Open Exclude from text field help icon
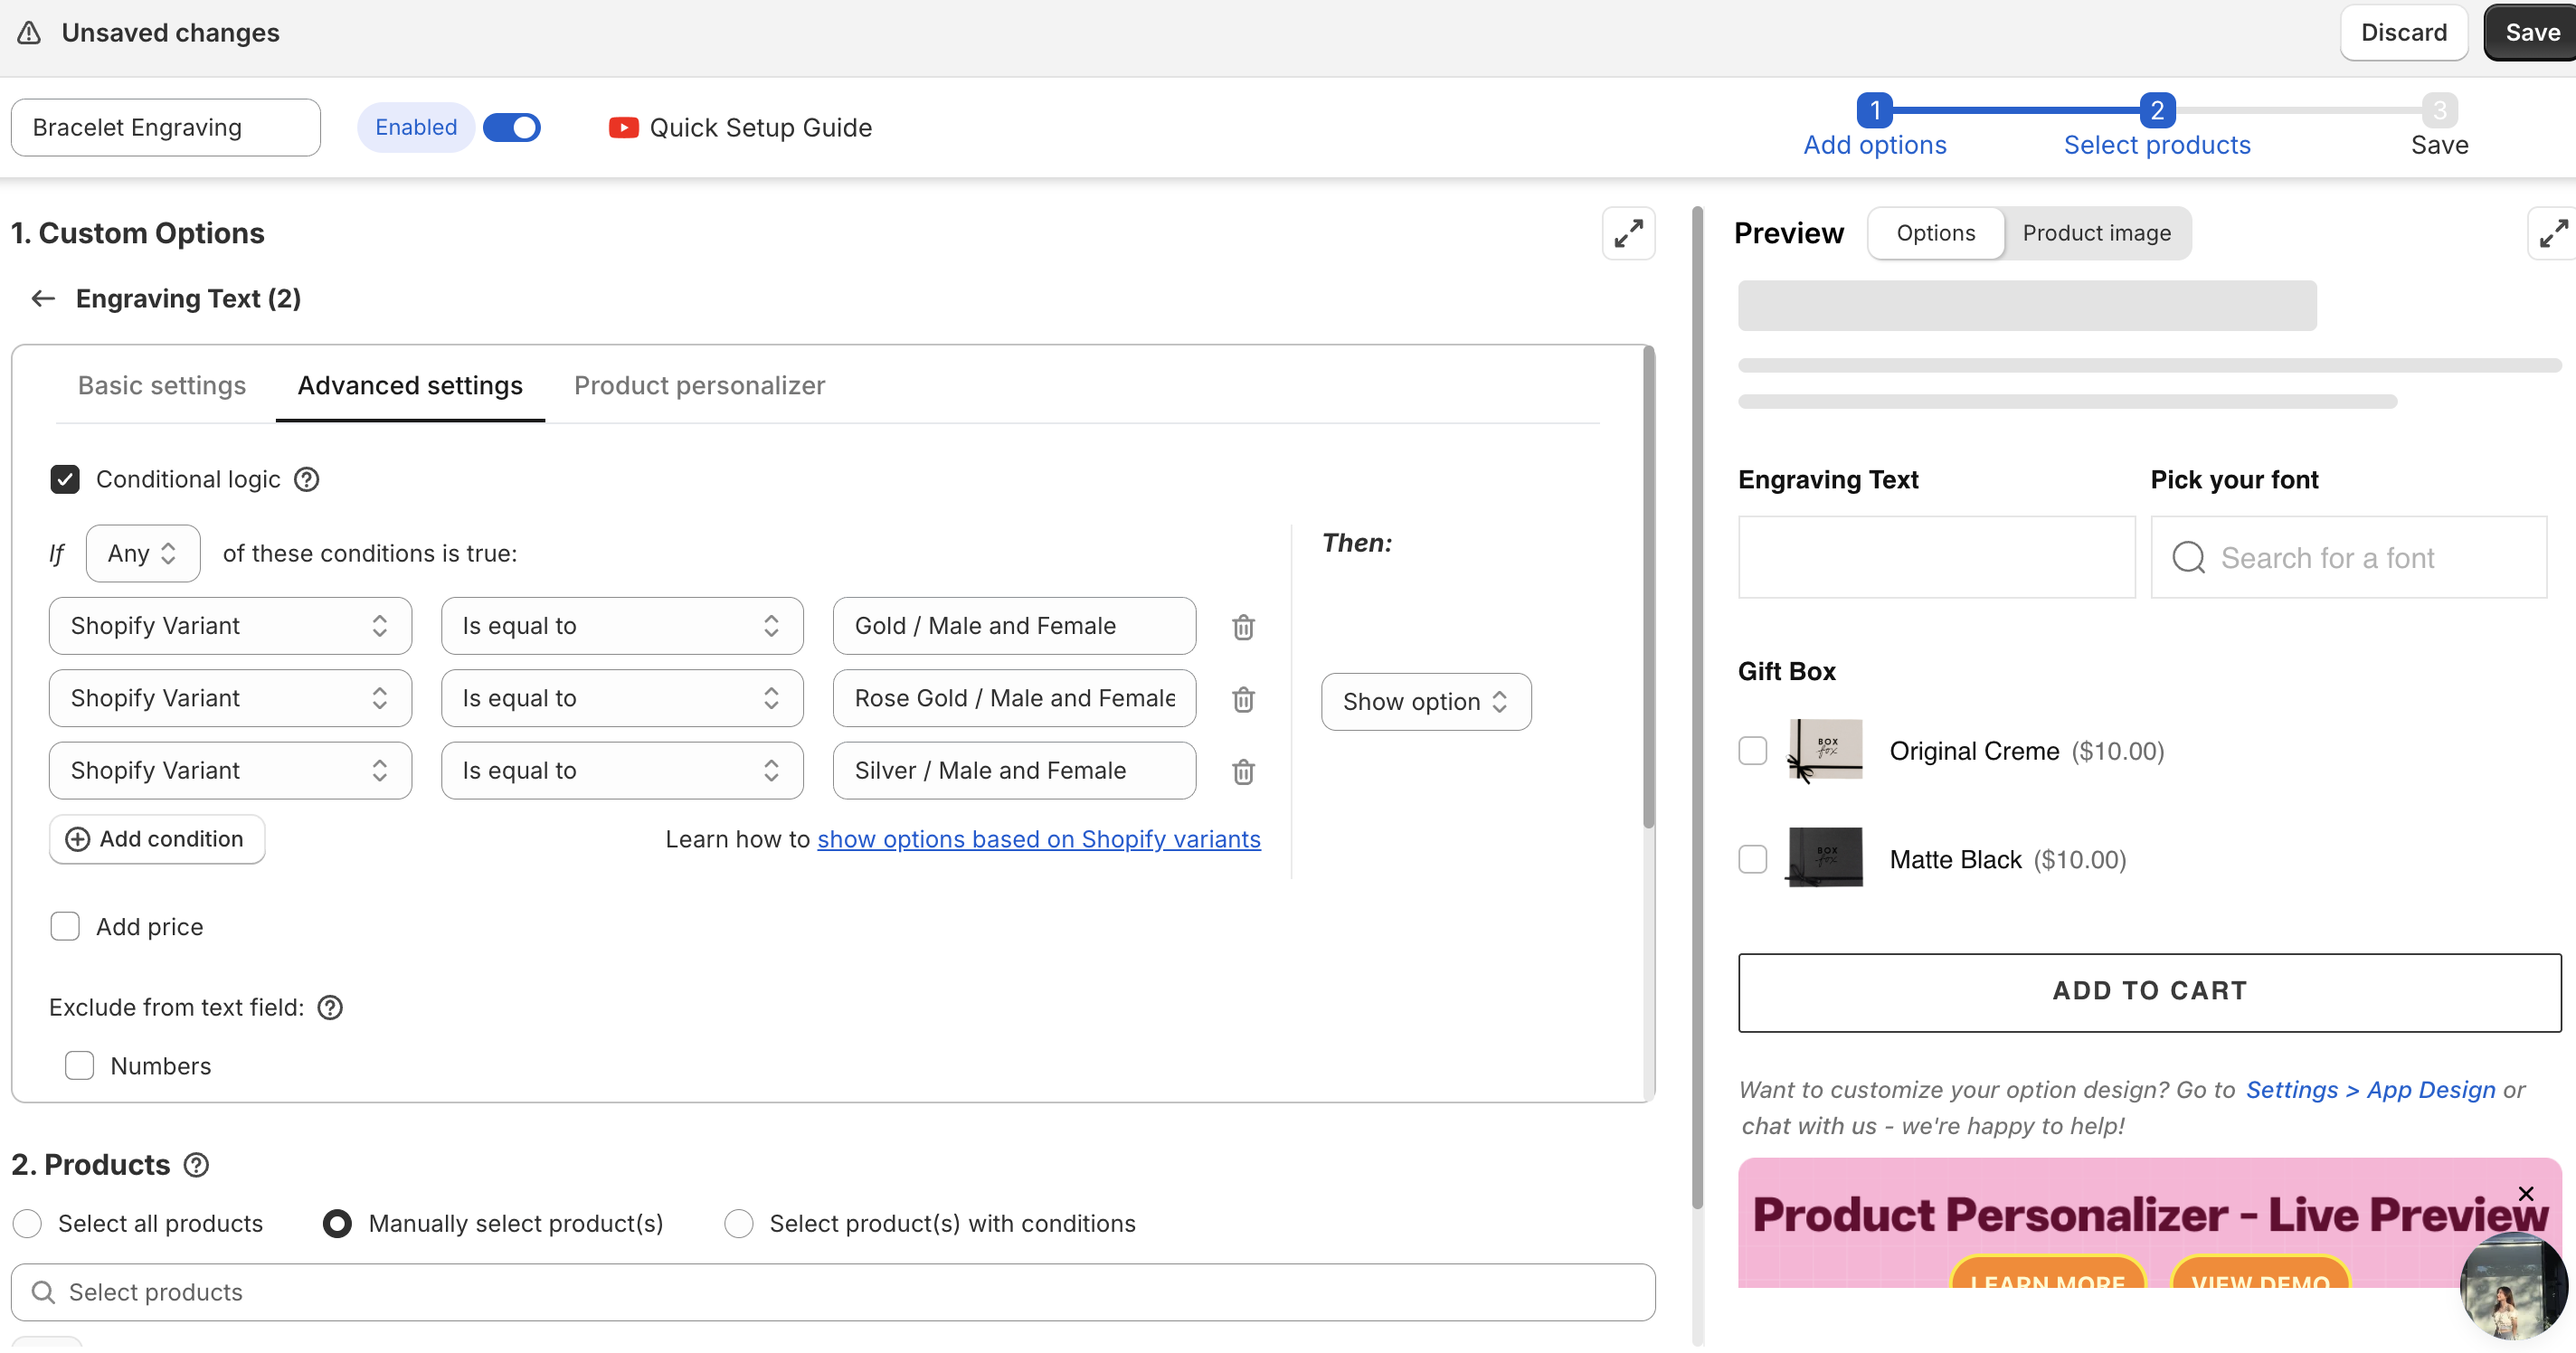The image size is (2576, 1353). [330, 1007]
